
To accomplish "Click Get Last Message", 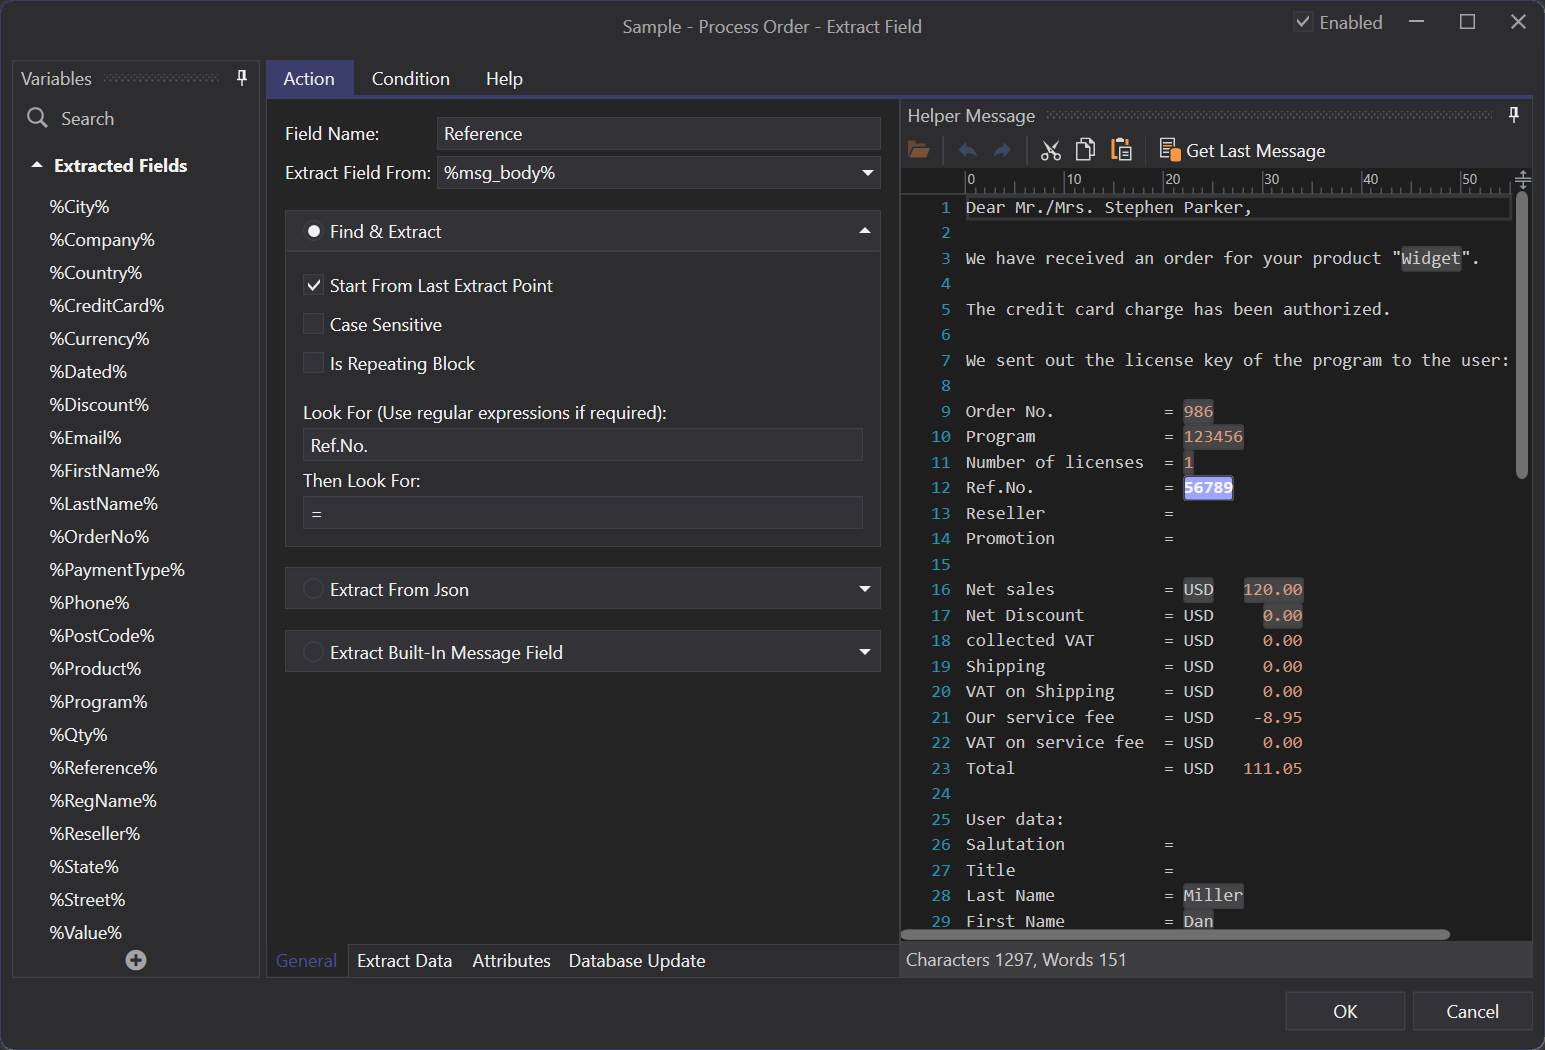I will pos(1242,150).
